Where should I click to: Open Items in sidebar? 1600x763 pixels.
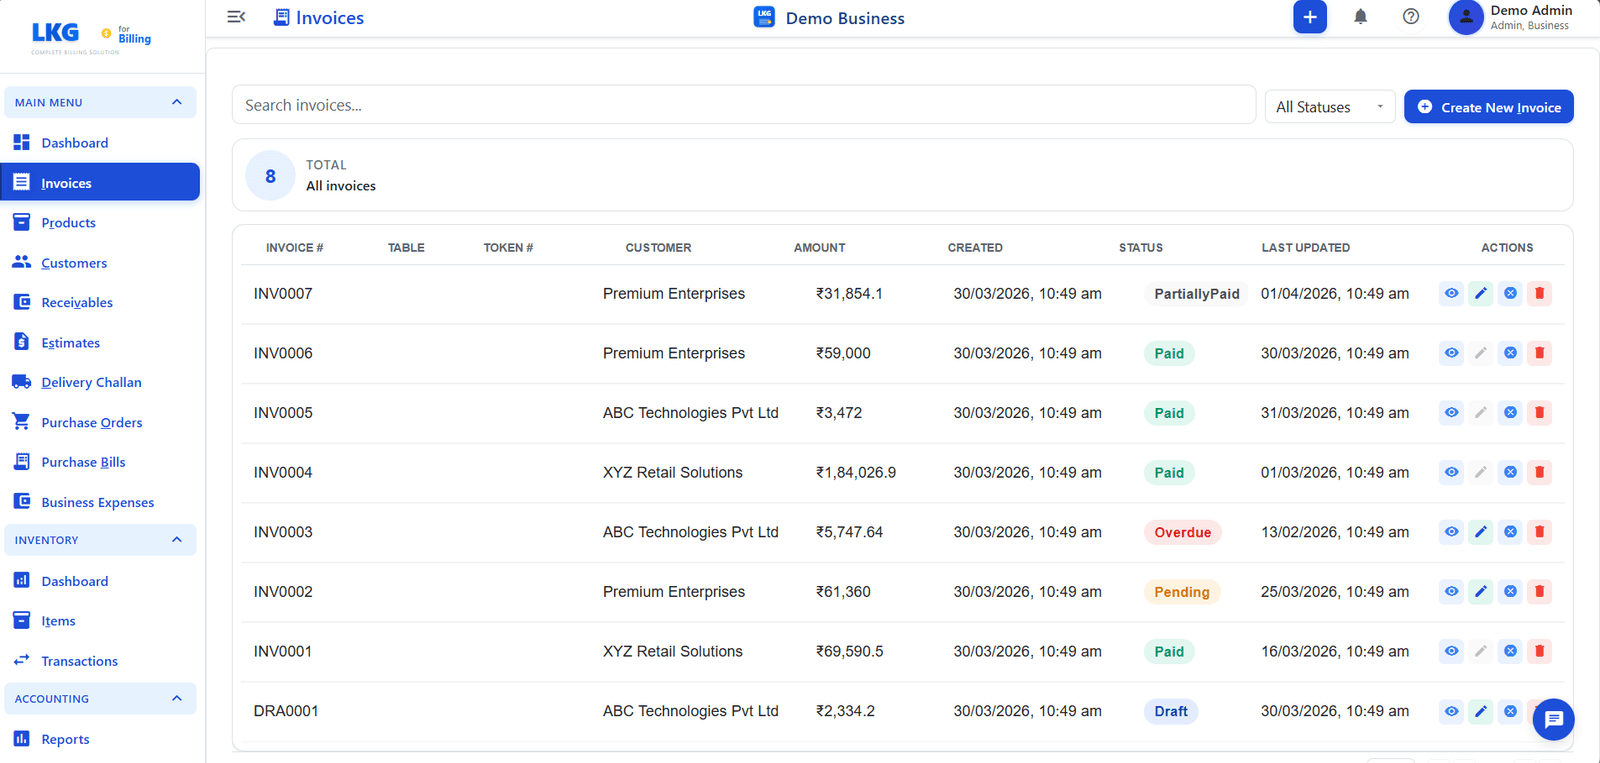100,621
